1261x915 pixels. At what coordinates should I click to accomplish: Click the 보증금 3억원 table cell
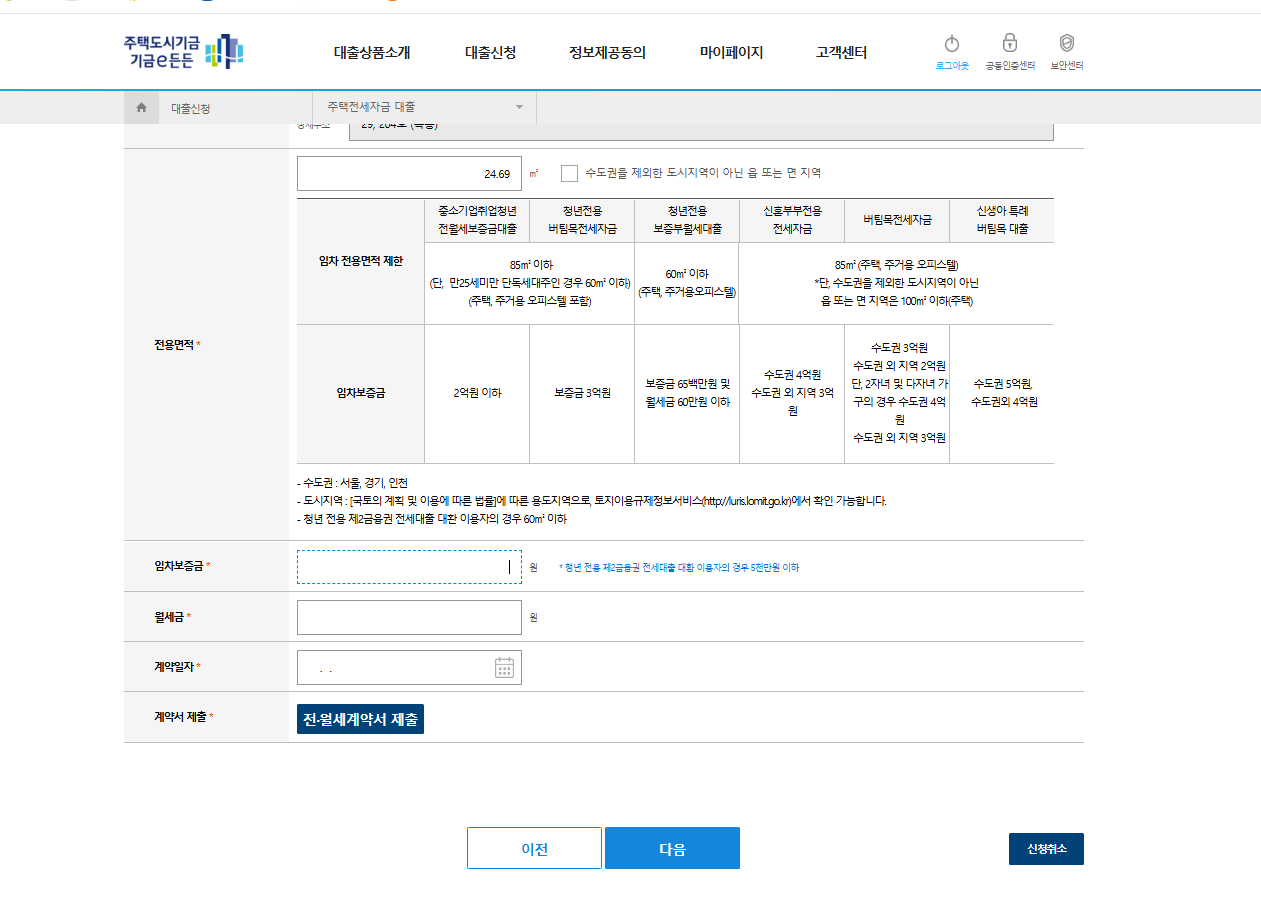coord(582,393)
